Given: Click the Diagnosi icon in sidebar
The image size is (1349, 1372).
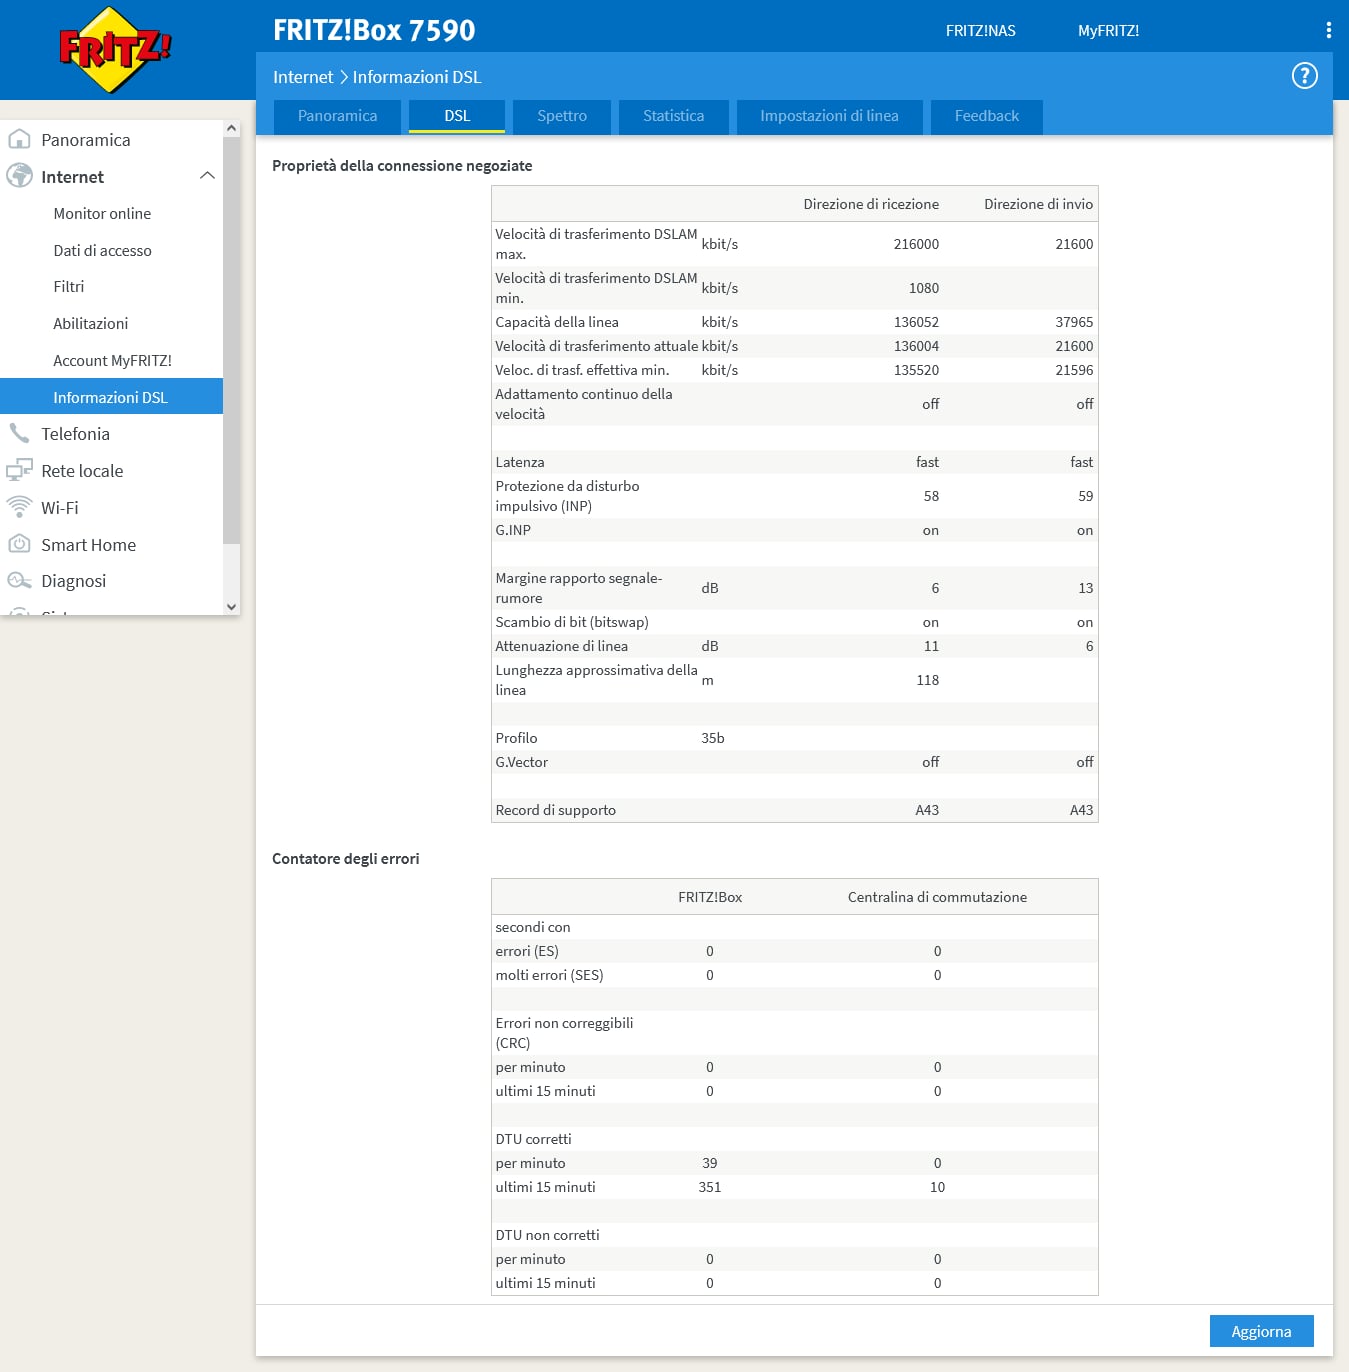Looking at the screenshot, I should (x=19, y=581).
